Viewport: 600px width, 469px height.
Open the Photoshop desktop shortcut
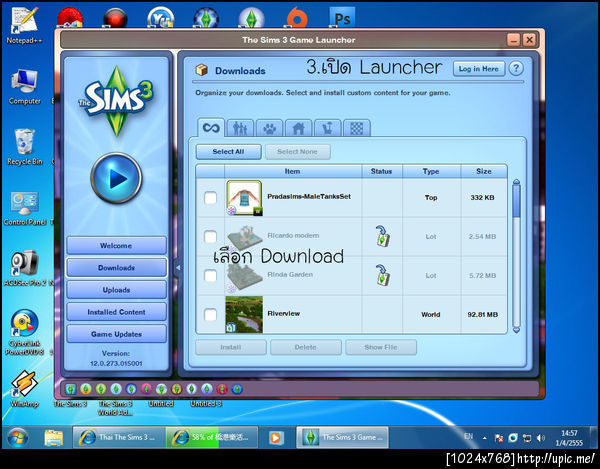pos(342,17)
